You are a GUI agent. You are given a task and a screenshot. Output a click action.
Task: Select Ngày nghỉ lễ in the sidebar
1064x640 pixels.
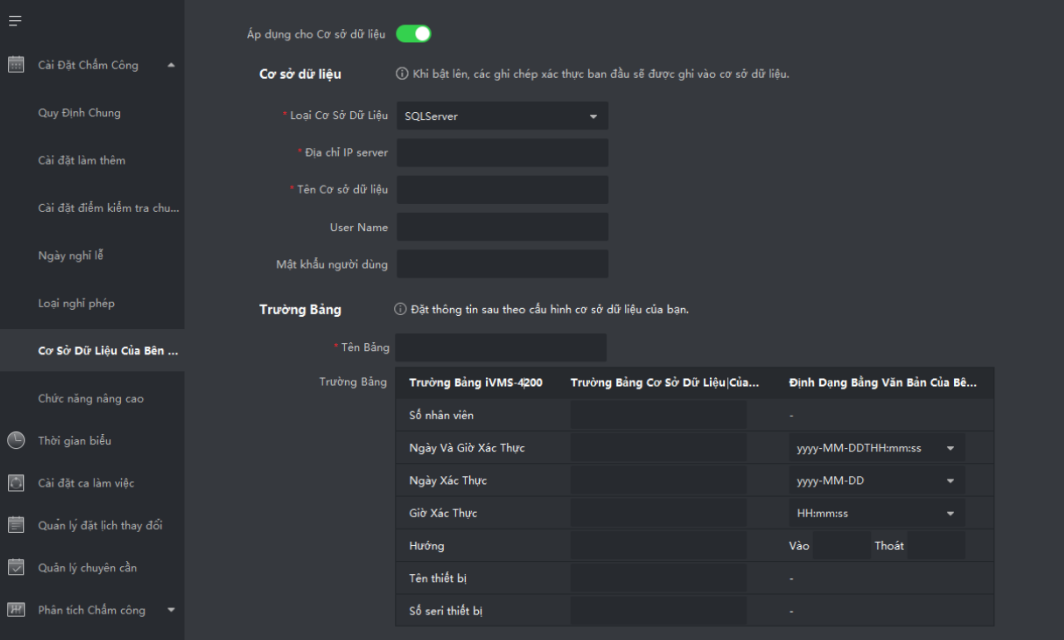[71, 256]
